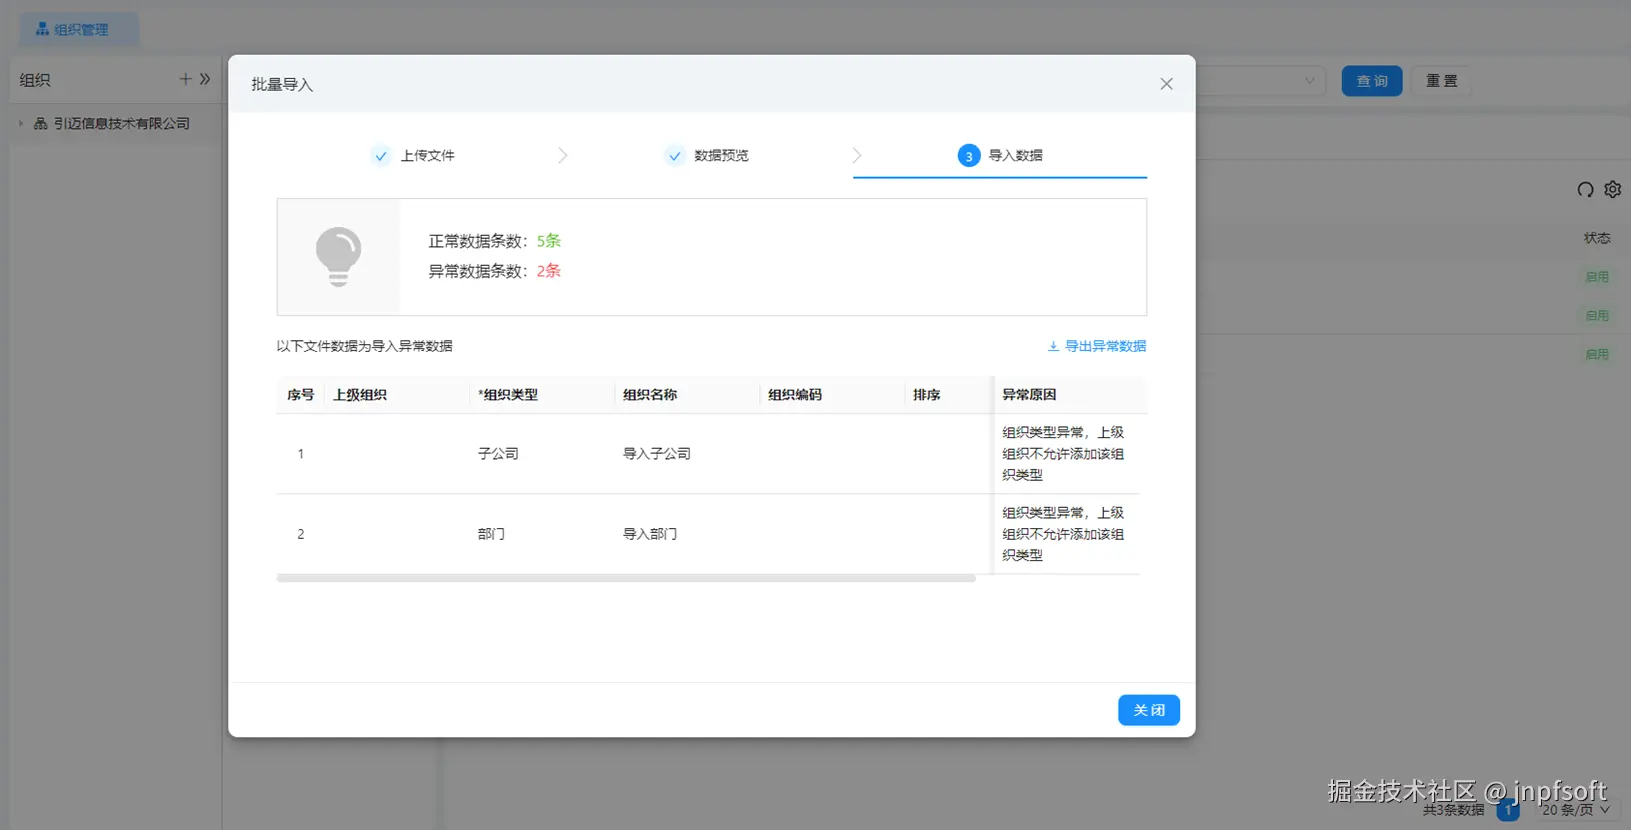This screenshot has width=1631, height=830.
Task: Select 引迈信息技术有限公司 in the tree
Action: (x=121, y=124)
